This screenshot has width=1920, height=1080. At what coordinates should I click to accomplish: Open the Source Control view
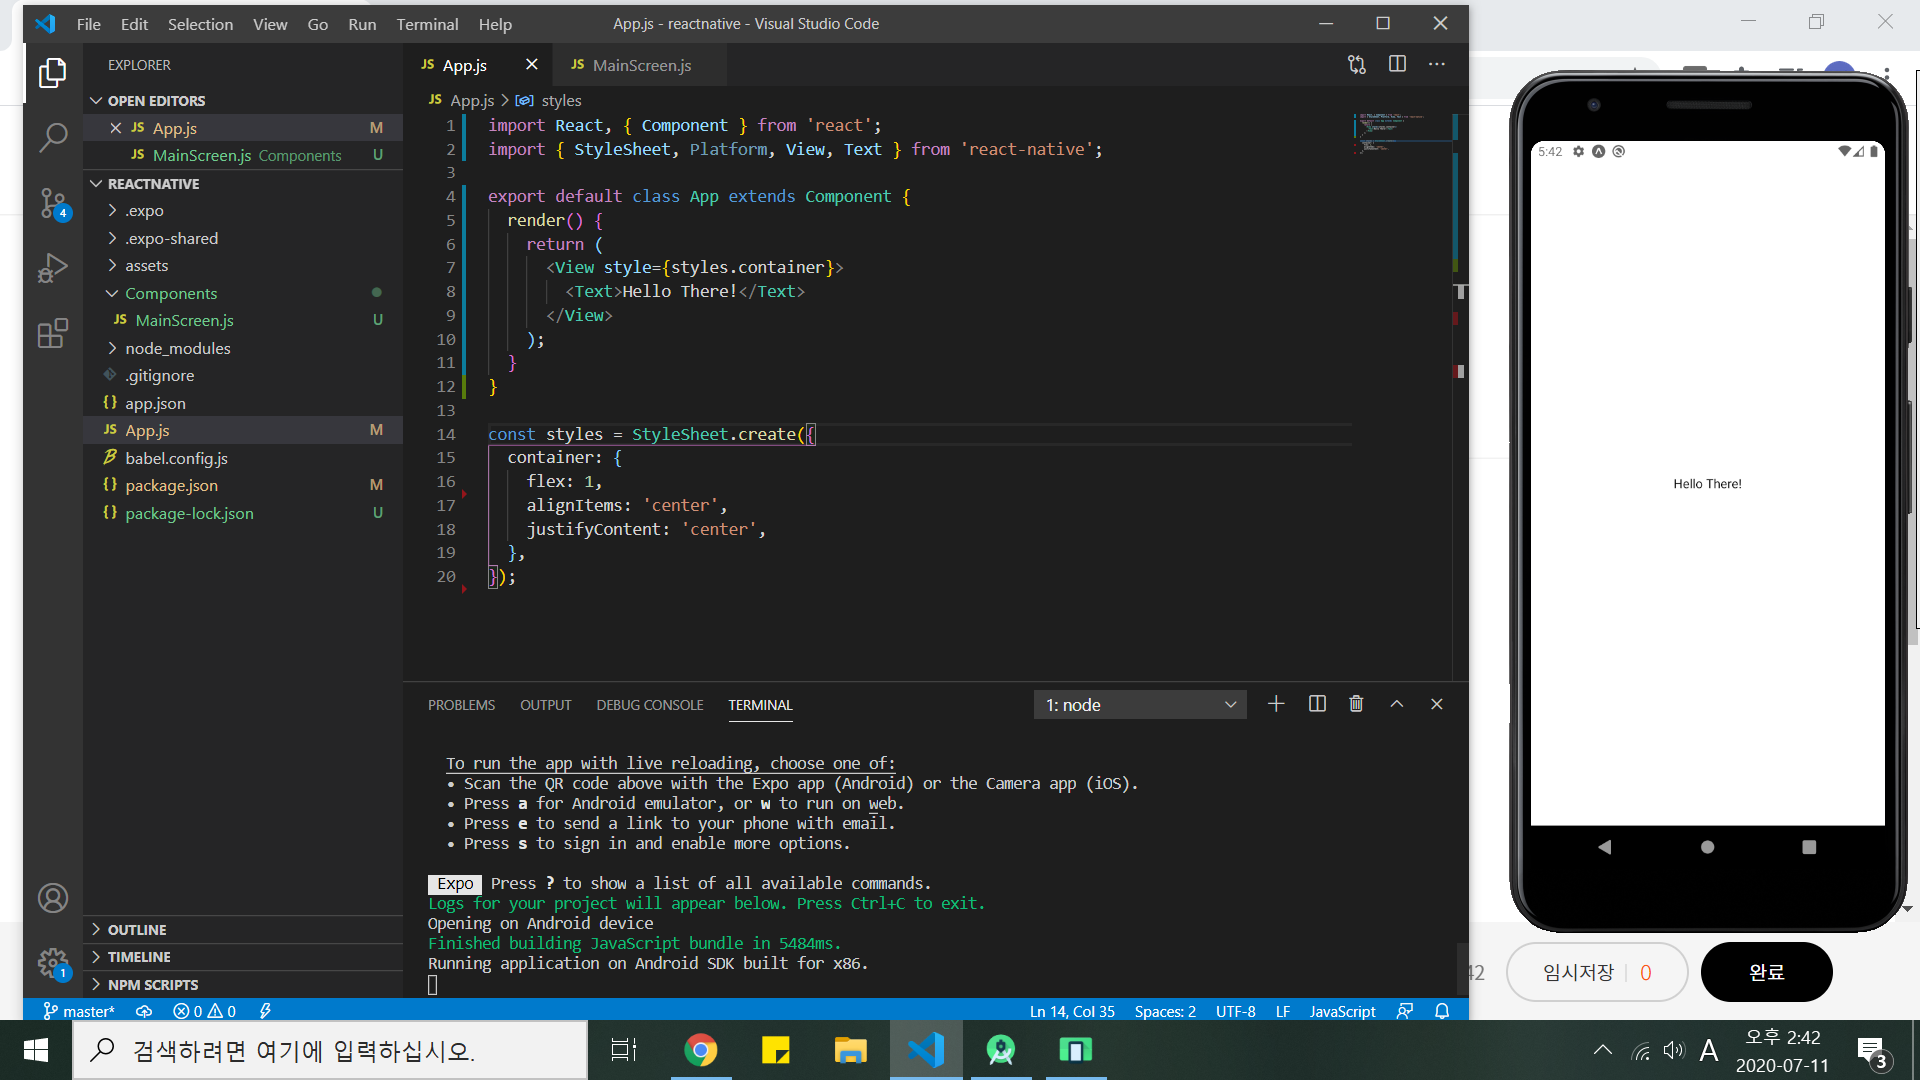point(52,203)
